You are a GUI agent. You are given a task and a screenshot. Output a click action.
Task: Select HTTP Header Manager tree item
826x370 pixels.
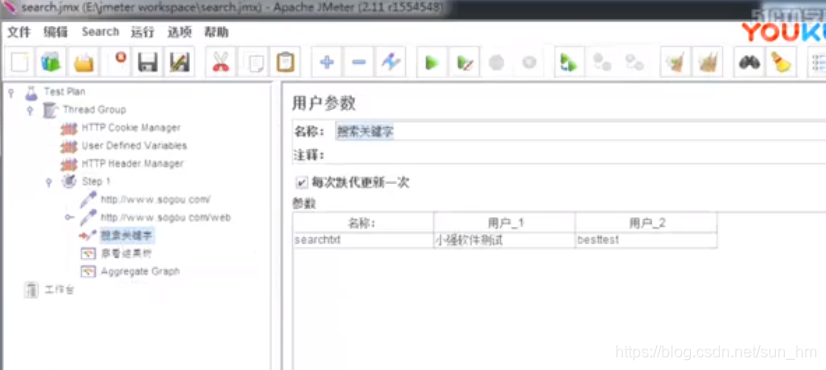point(133,163)
